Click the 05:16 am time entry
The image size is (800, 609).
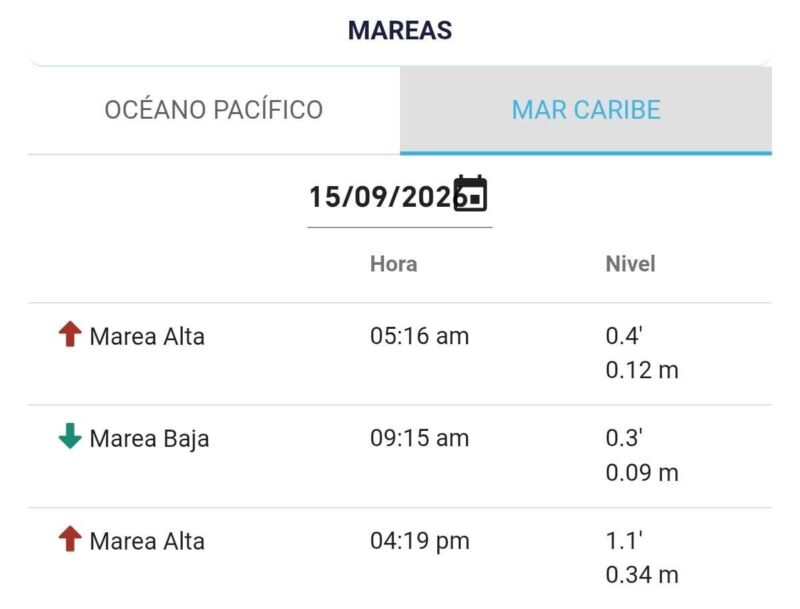419,336
